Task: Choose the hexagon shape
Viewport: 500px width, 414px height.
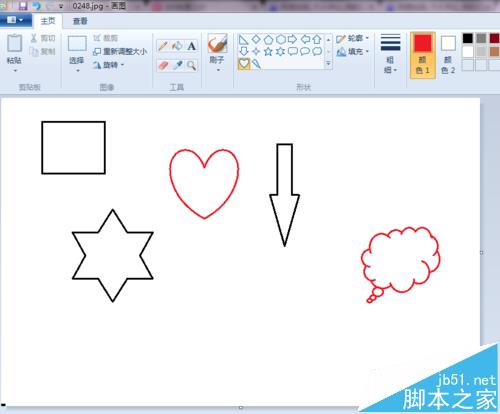Action: 281,39
